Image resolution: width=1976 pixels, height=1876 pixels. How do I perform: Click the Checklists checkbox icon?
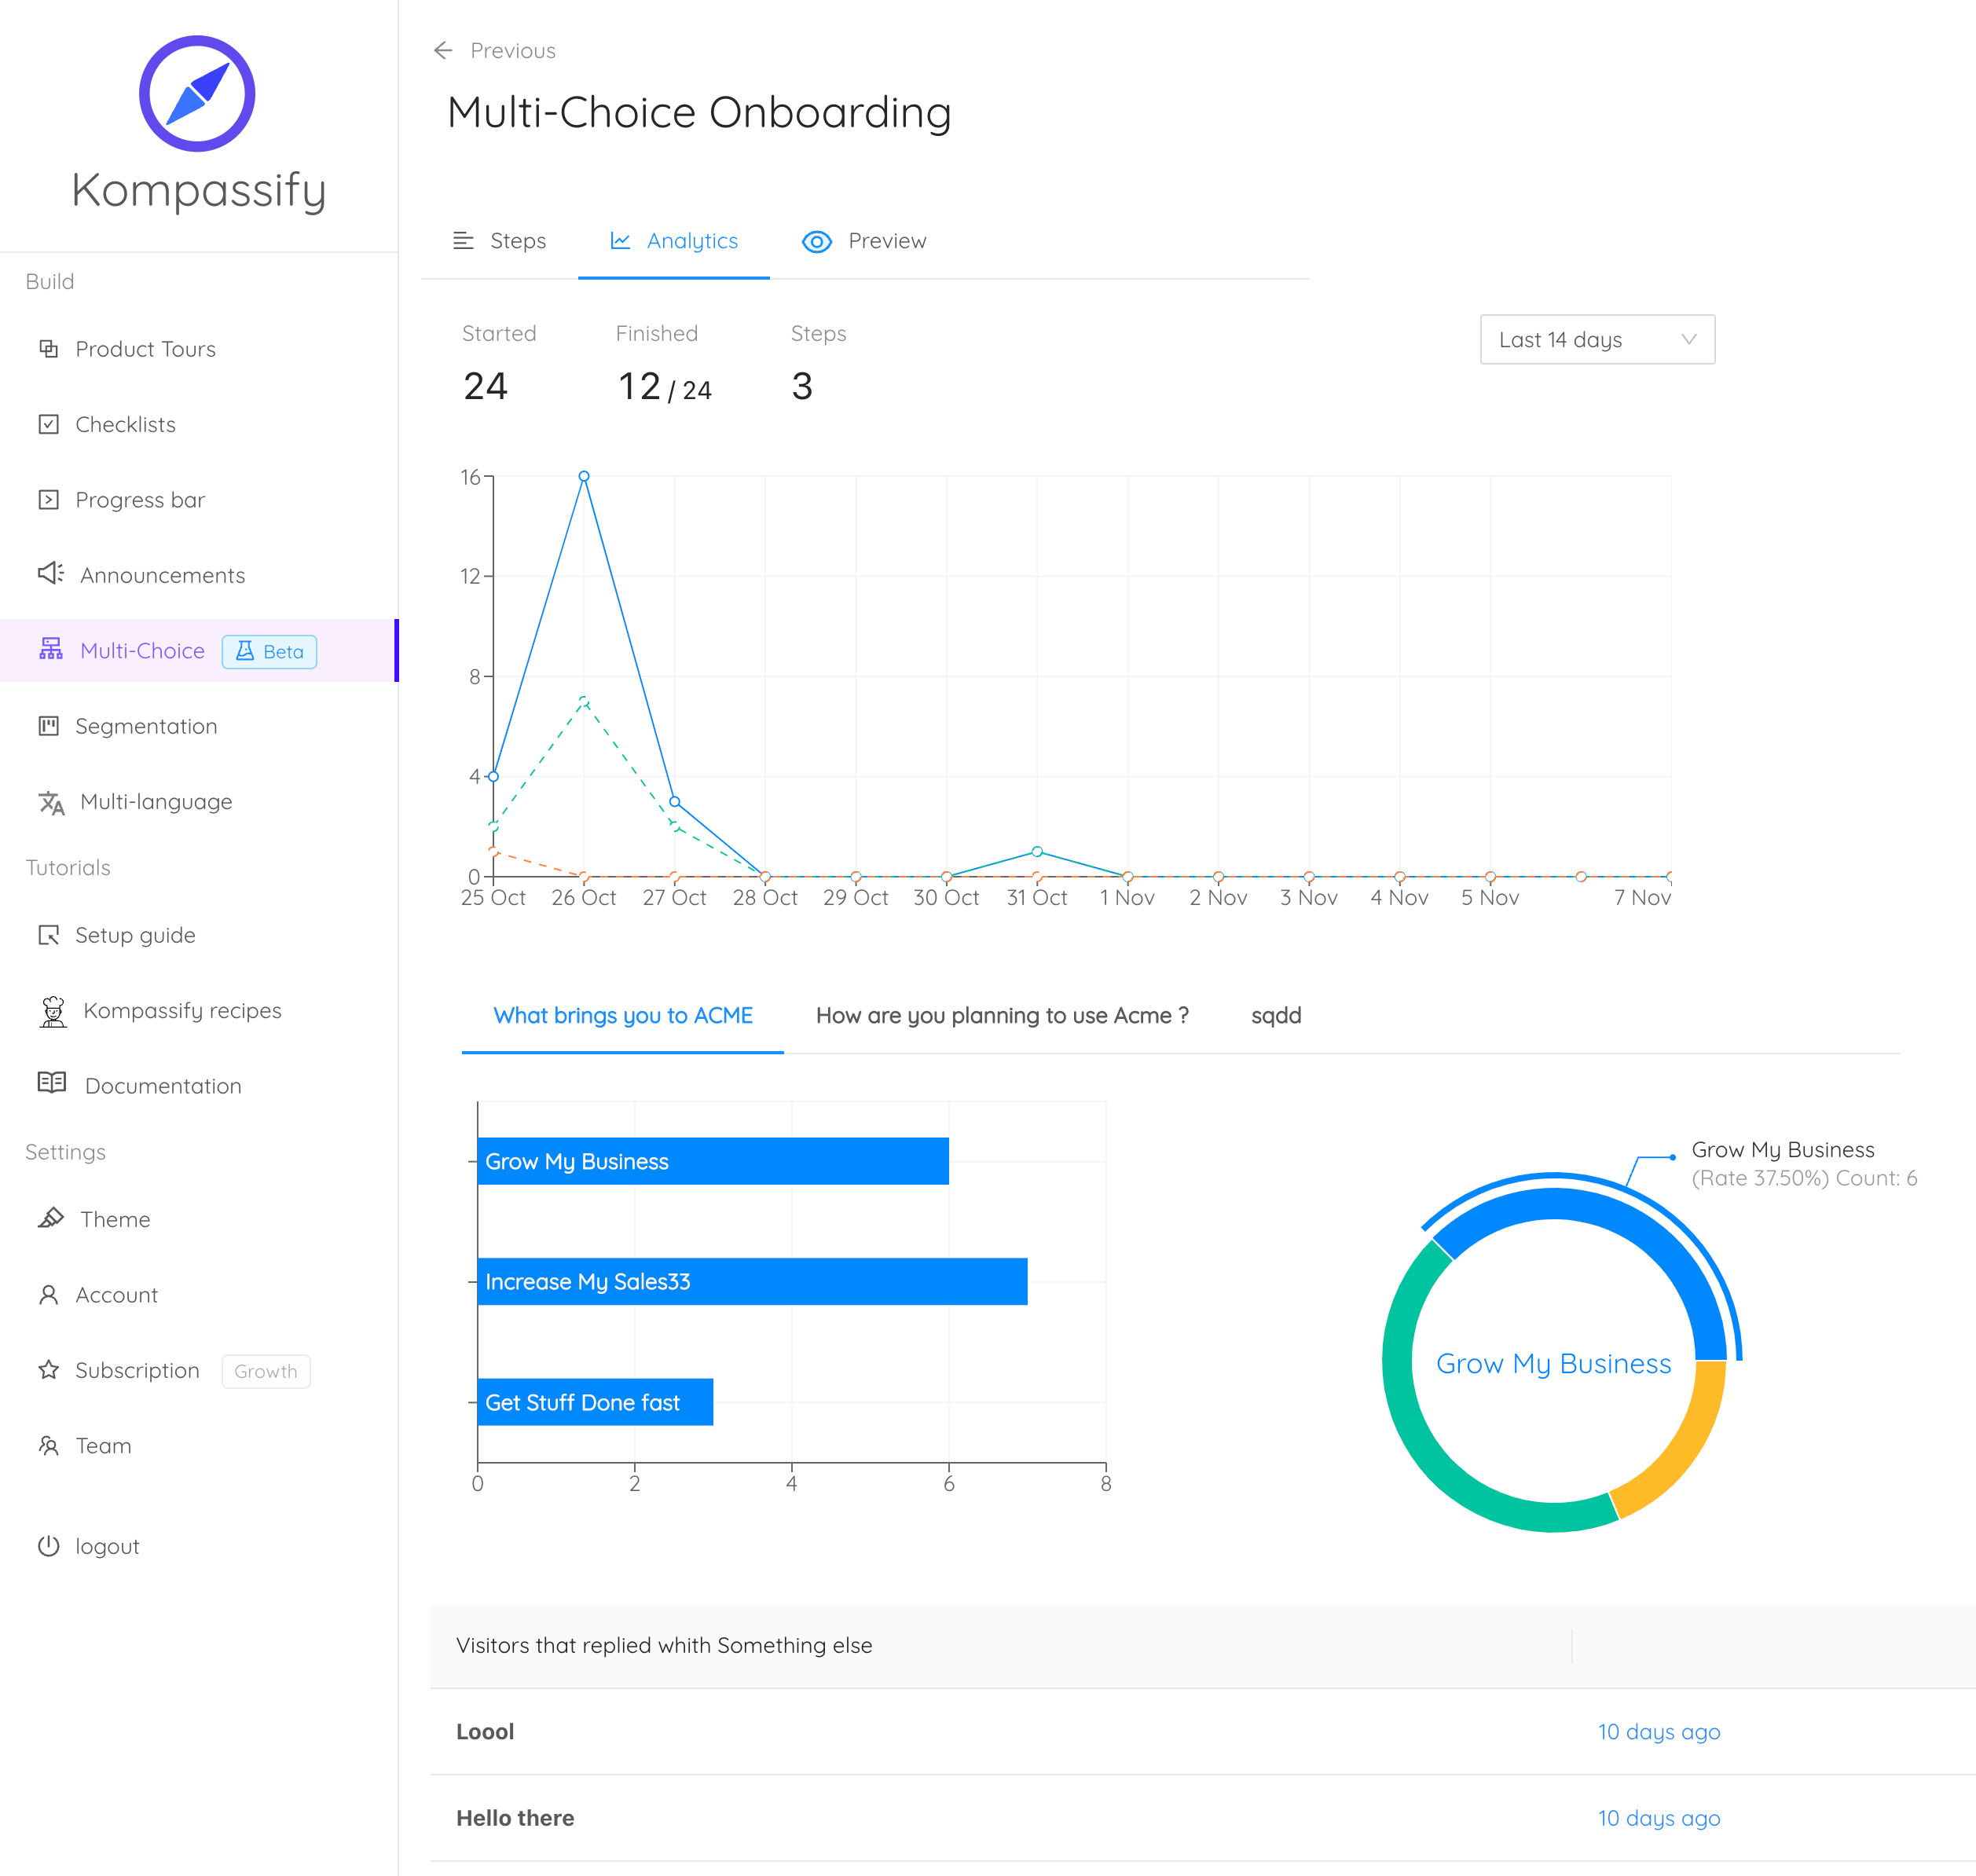(48, 424)
